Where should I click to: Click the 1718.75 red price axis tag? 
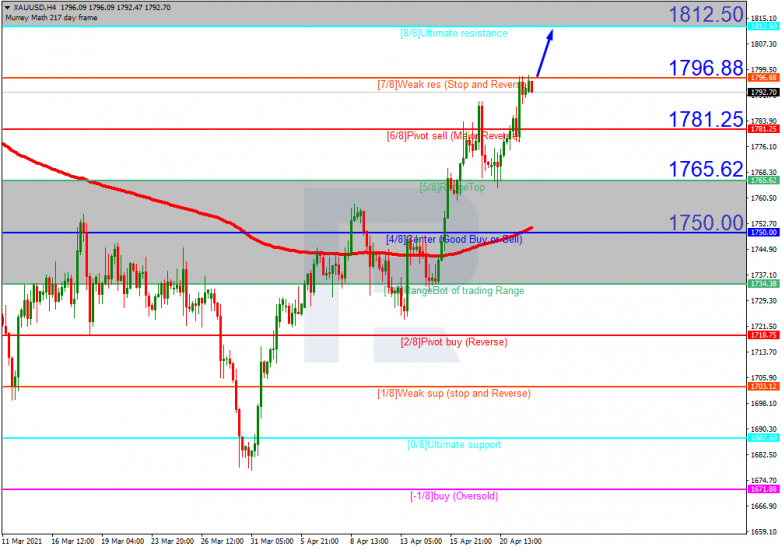tap(764, 335)
